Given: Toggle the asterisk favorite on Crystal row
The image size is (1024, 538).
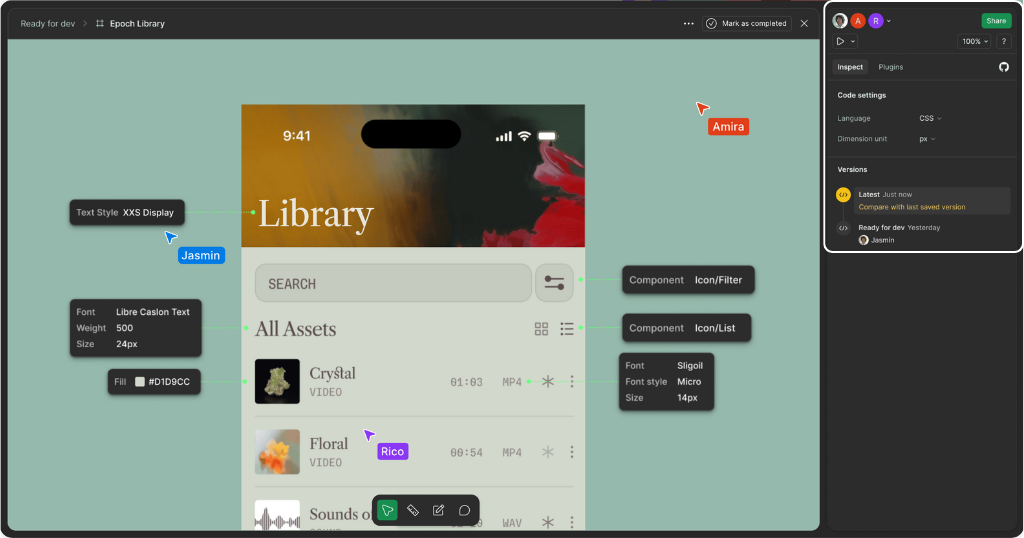Looking at the screenshot, I should [548, 381].
